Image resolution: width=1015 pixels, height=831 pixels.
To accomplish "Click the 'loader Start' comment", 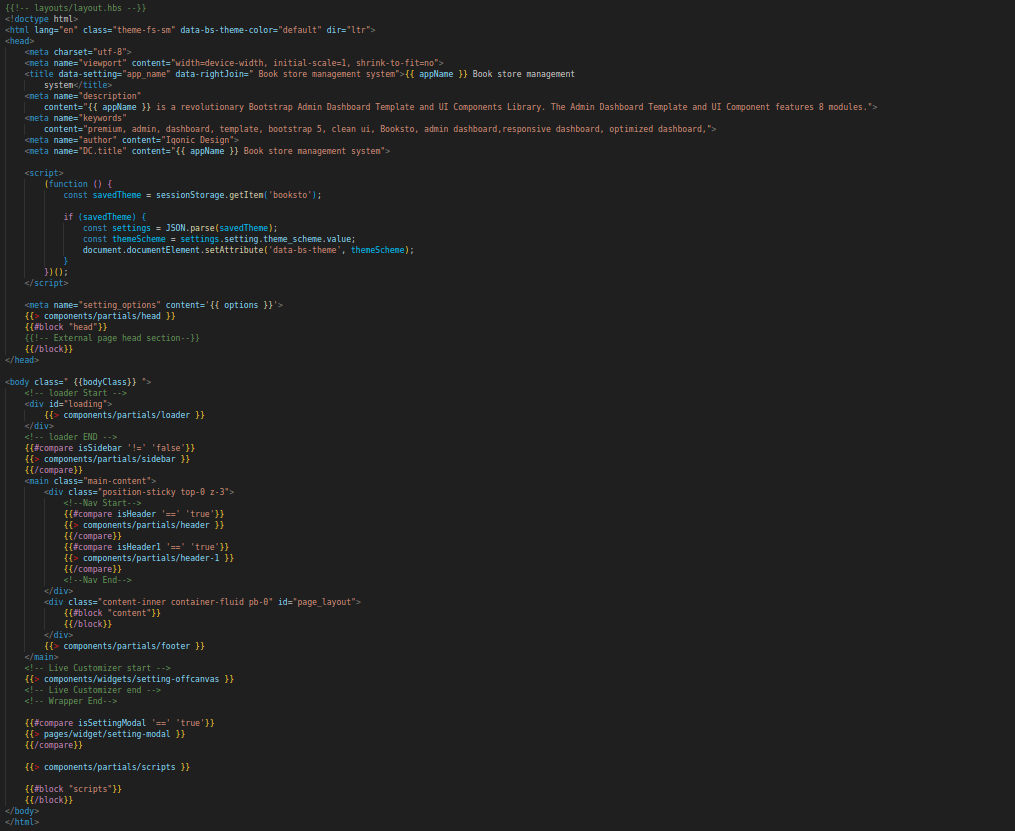I will (76, 393).
